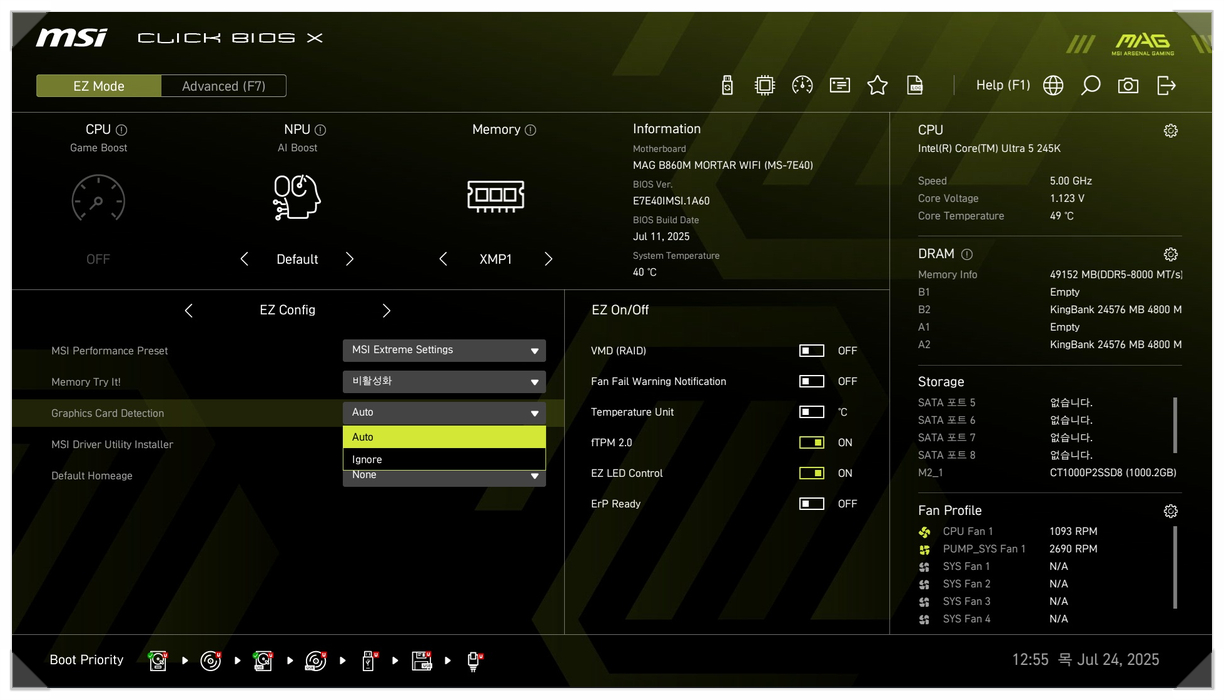Click next arrow beside XMP1 memory profile
The width and height of the screenshot is (1224, 700).
tap(548, 259)
